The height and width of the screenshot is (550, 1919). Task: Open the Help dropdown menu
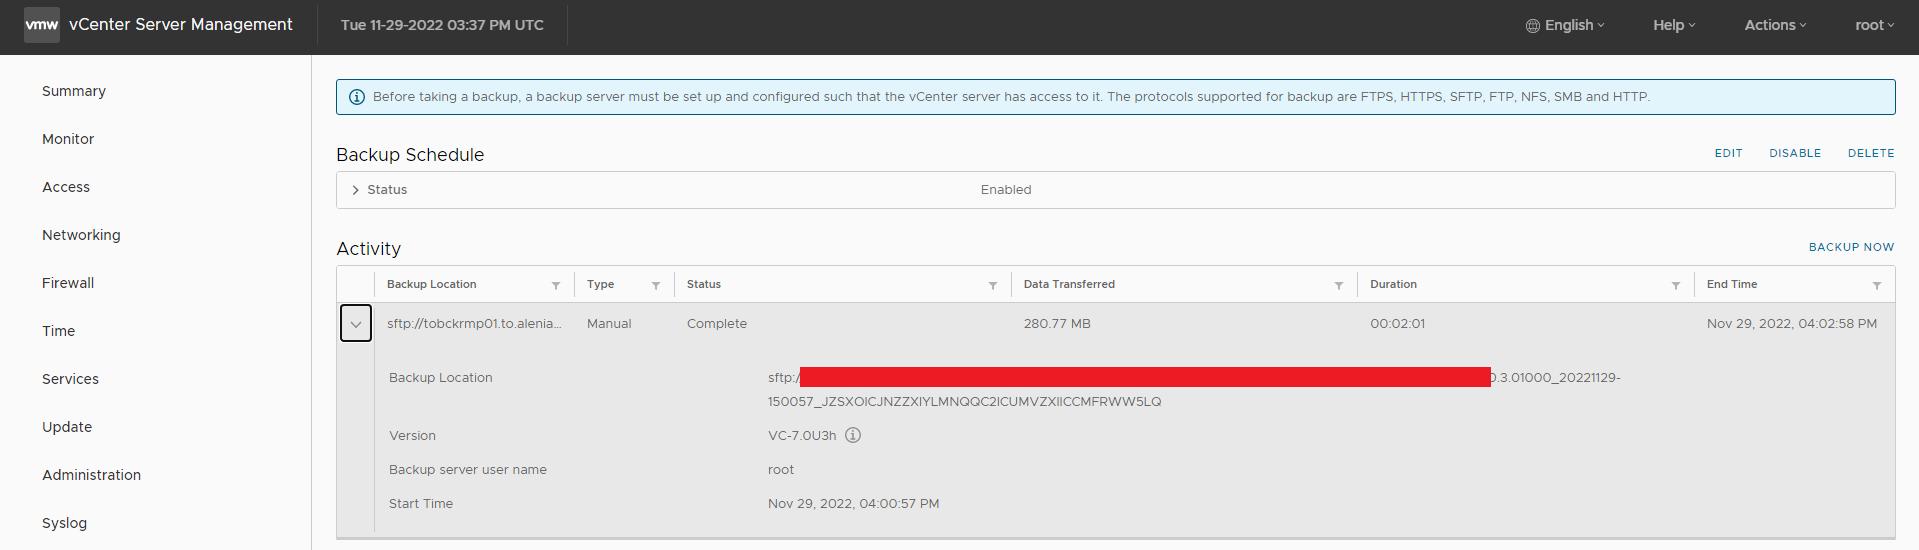click(1674, 25)
